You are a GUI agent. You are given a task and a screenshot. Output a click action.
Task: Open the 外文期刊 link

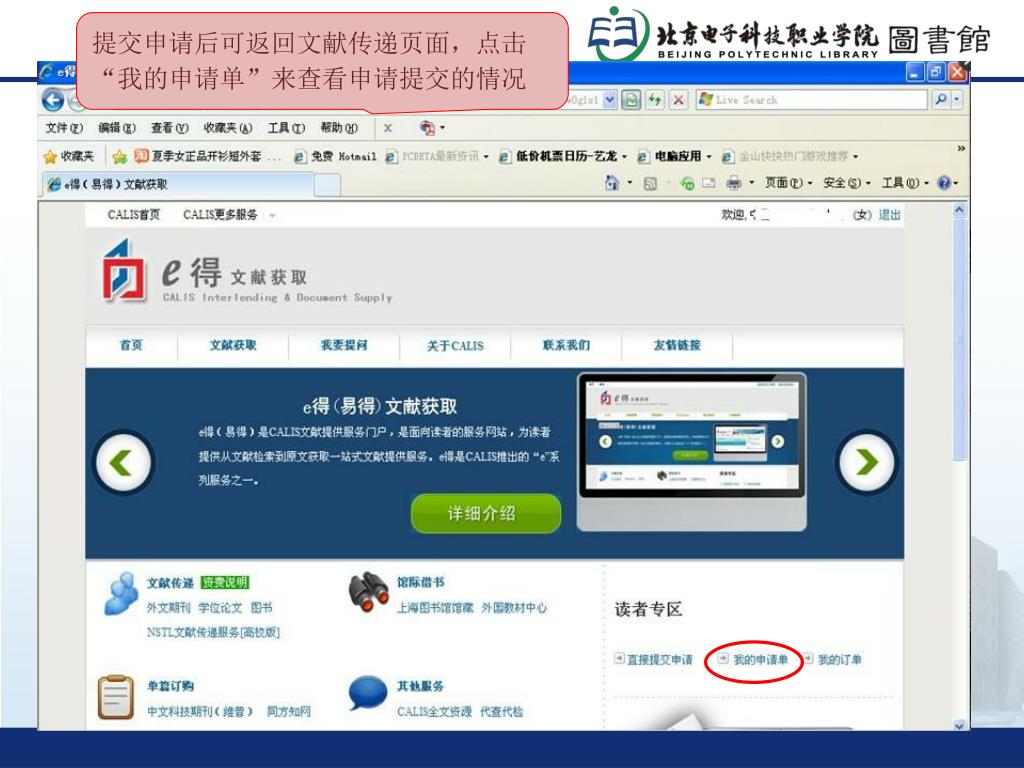168,608
